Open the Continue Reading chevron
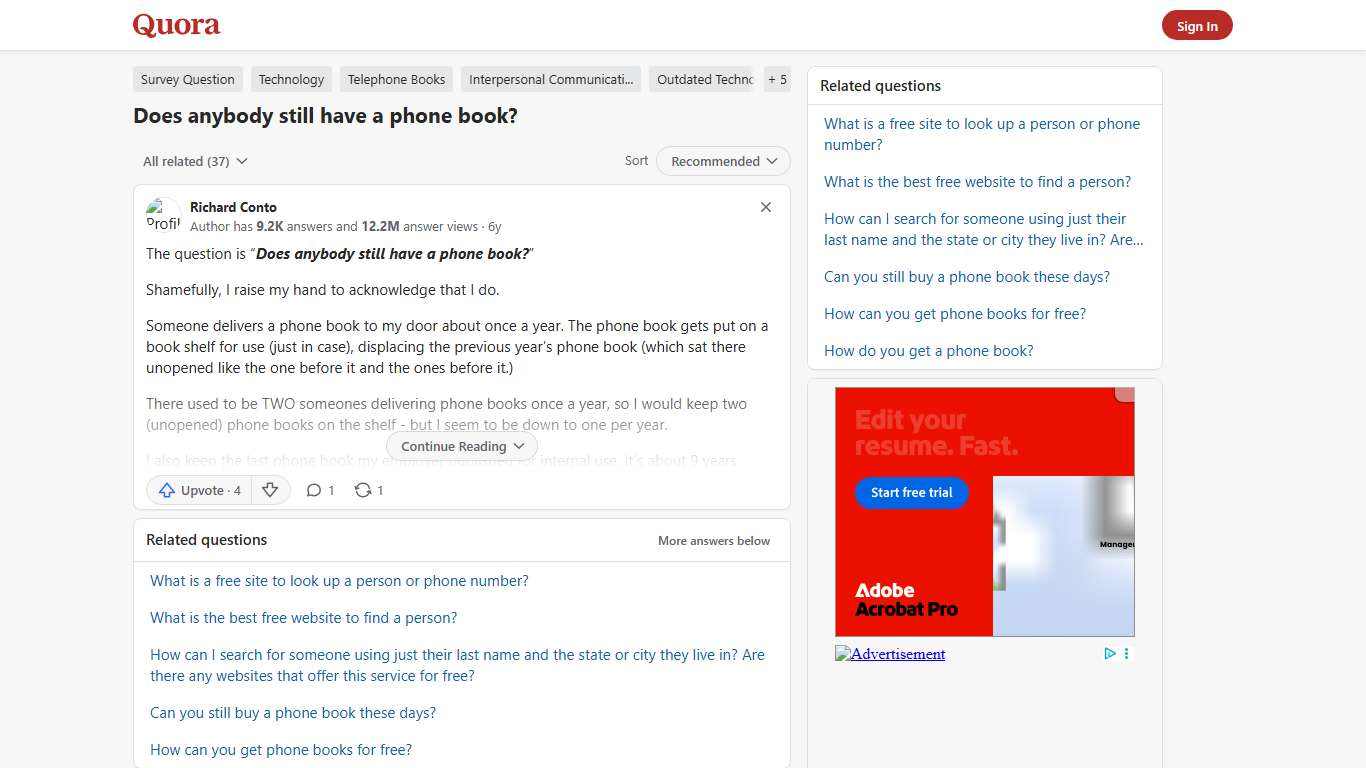Image resolution: width=1366 pixels, height=768 pixels. (x=519, y=446)
